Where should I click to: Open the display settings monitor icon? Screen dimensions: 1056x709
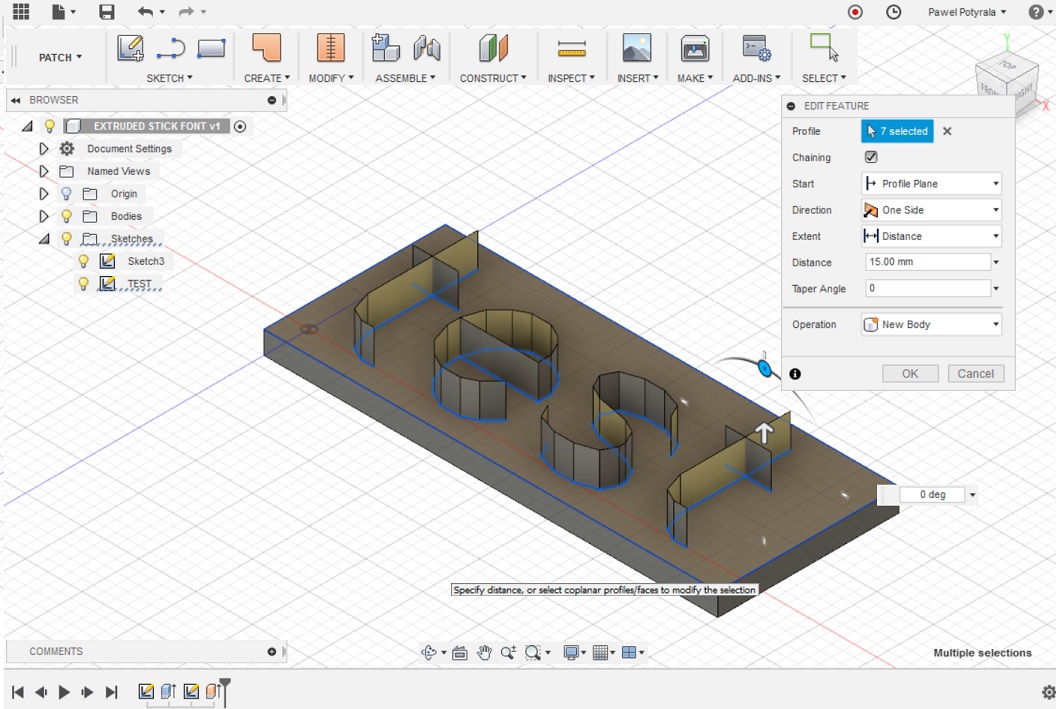(572, 652)
